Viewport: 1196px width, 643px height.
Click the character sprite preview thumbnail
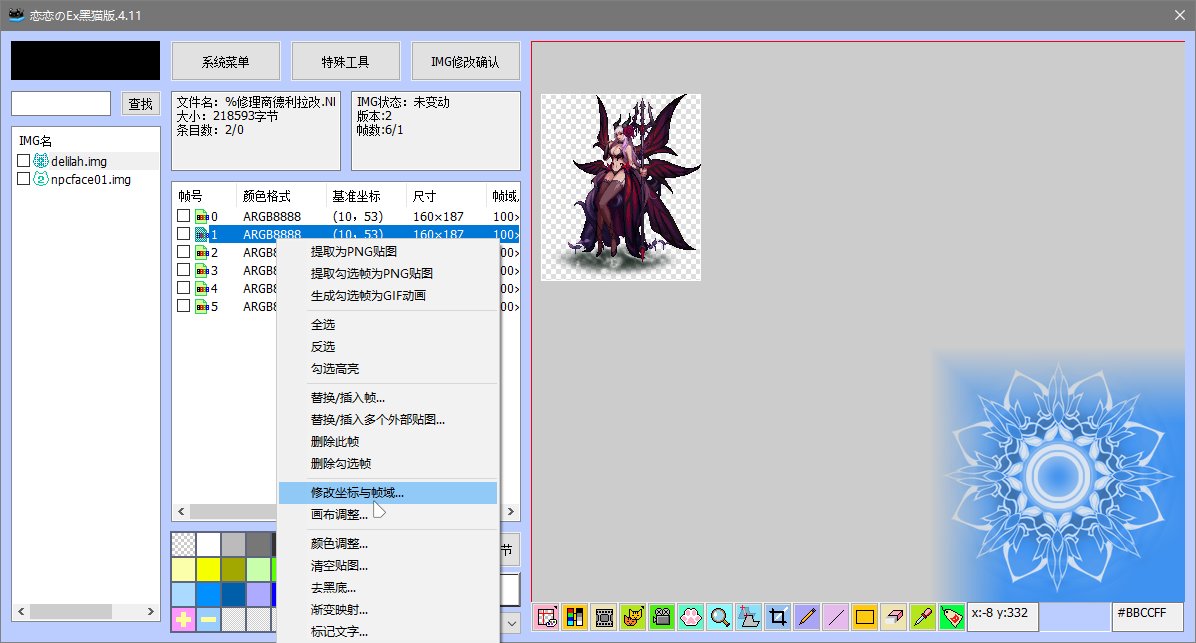[621, 187]
